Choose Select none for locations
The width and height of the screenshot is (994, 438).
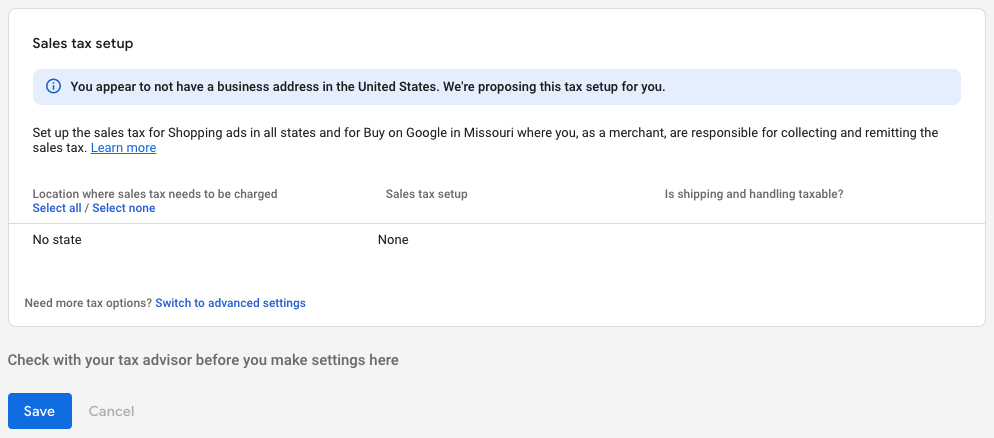click(x=124, y=208)
